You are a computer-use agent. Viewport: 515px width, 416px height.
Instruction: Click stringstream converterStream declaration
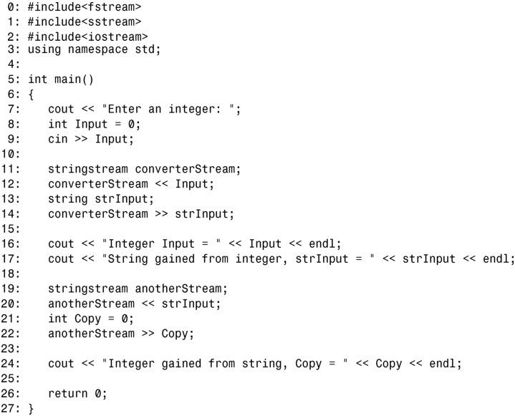click(x=144, y=169)
